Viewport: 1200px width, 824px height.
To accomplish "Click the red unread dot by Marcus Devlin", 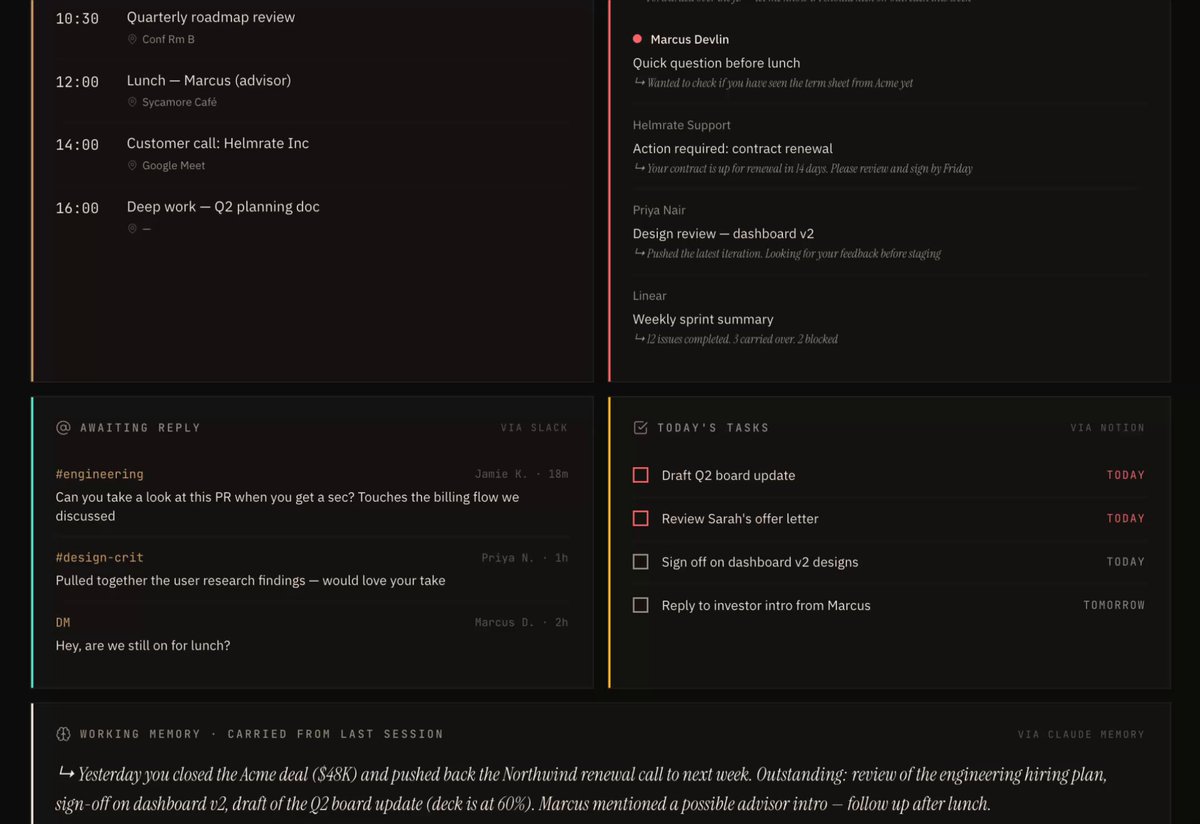I will [x=637, y=39].
